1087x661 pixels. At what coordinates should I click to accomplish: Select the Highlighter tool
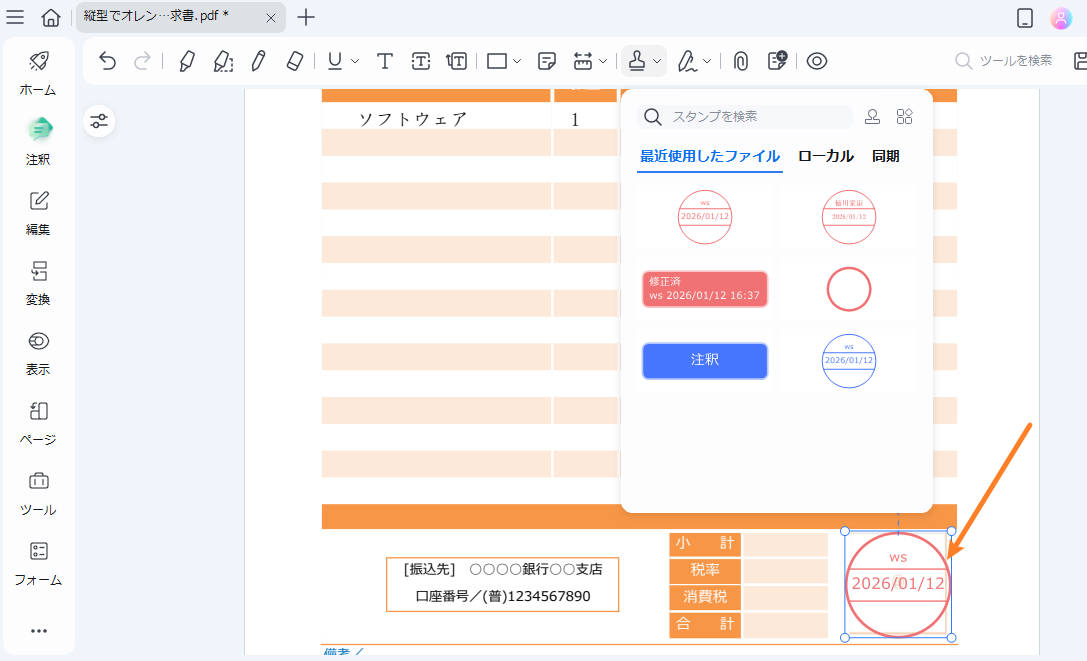(x=186, y=61)
